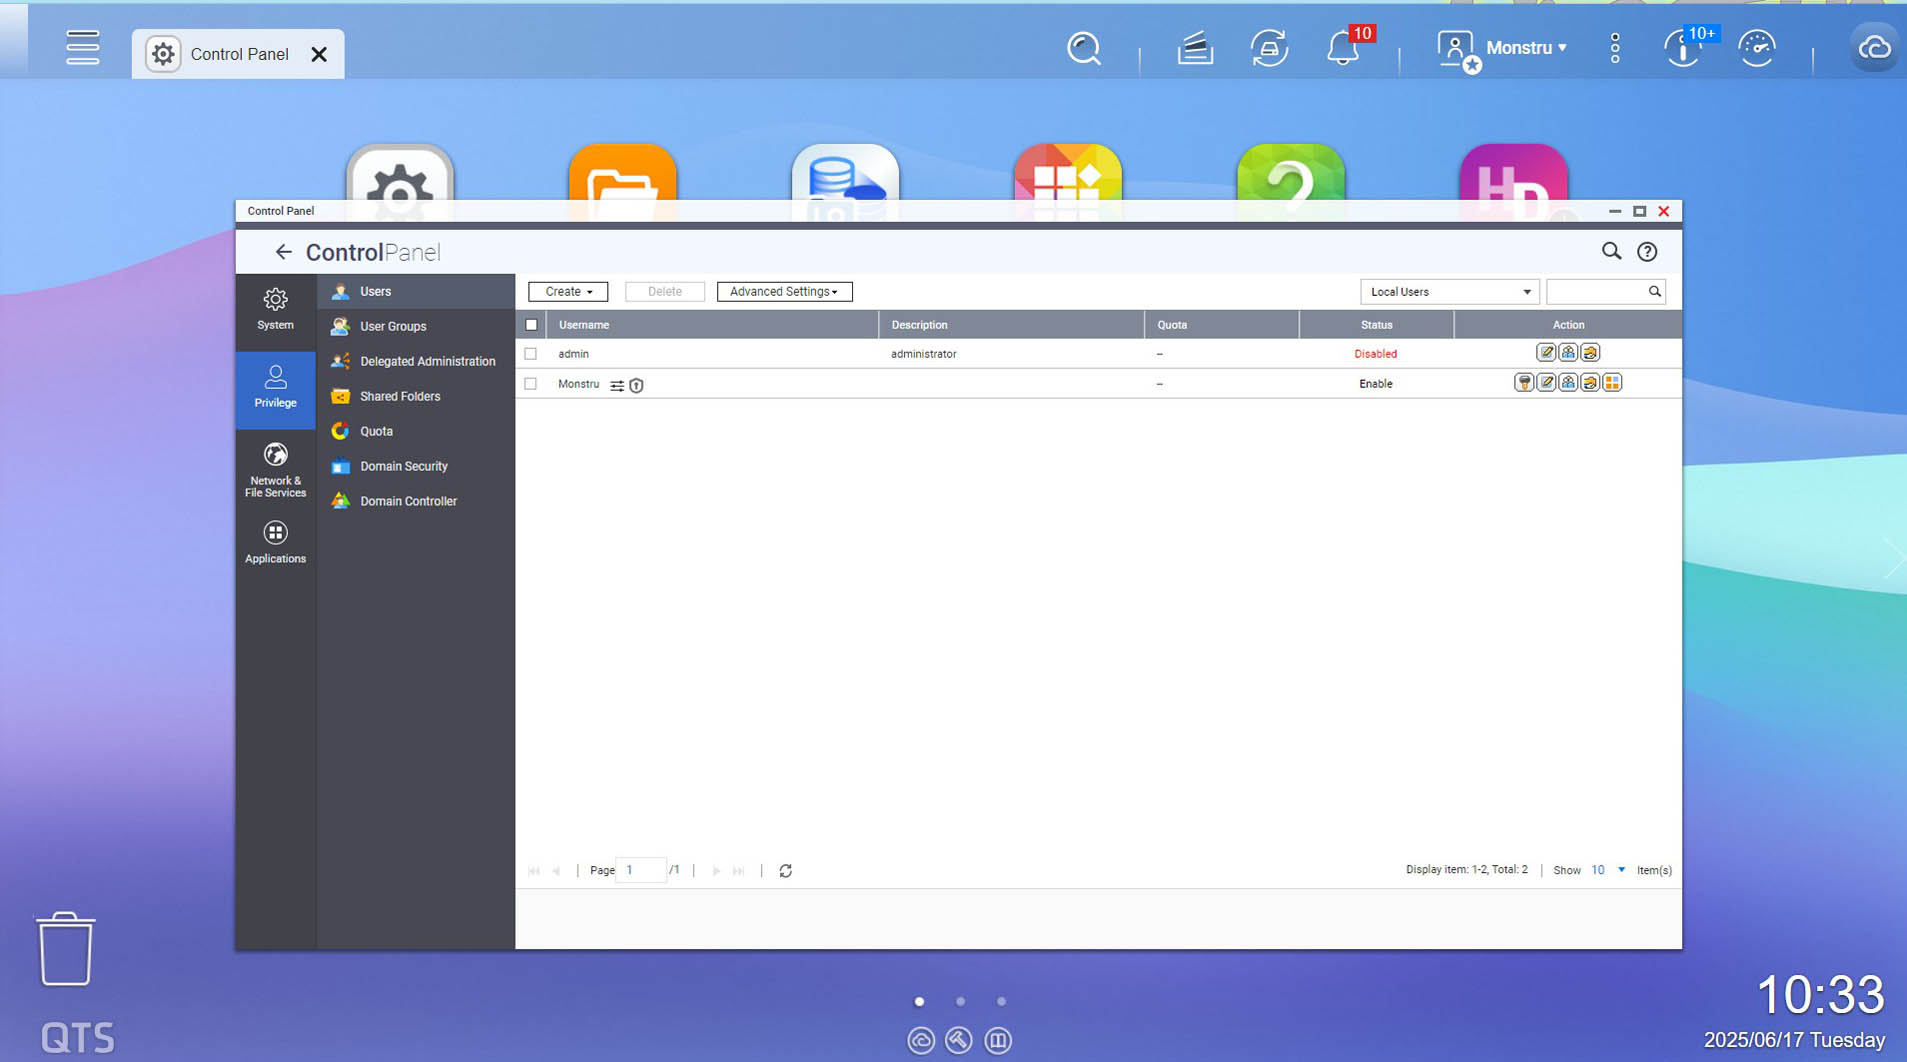Click the refresh icon in pagination bar

786,871
